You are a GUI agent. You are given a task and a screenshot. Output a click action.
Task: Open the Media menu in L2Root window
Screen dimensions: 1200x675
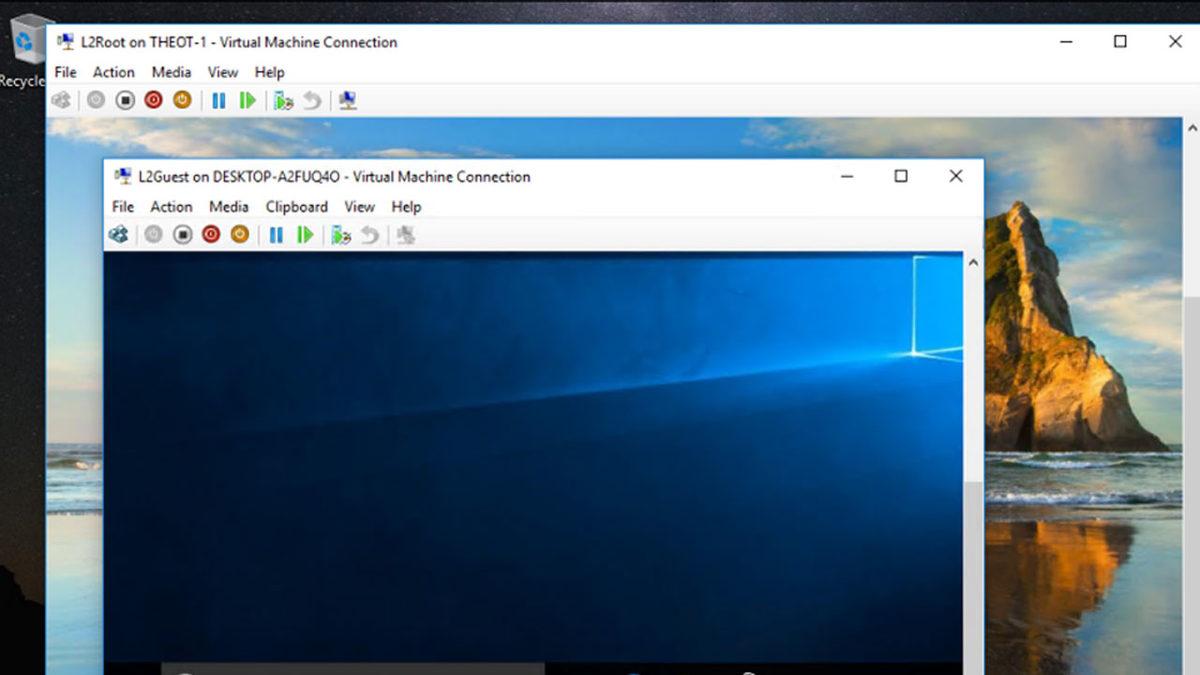(170, 72)
